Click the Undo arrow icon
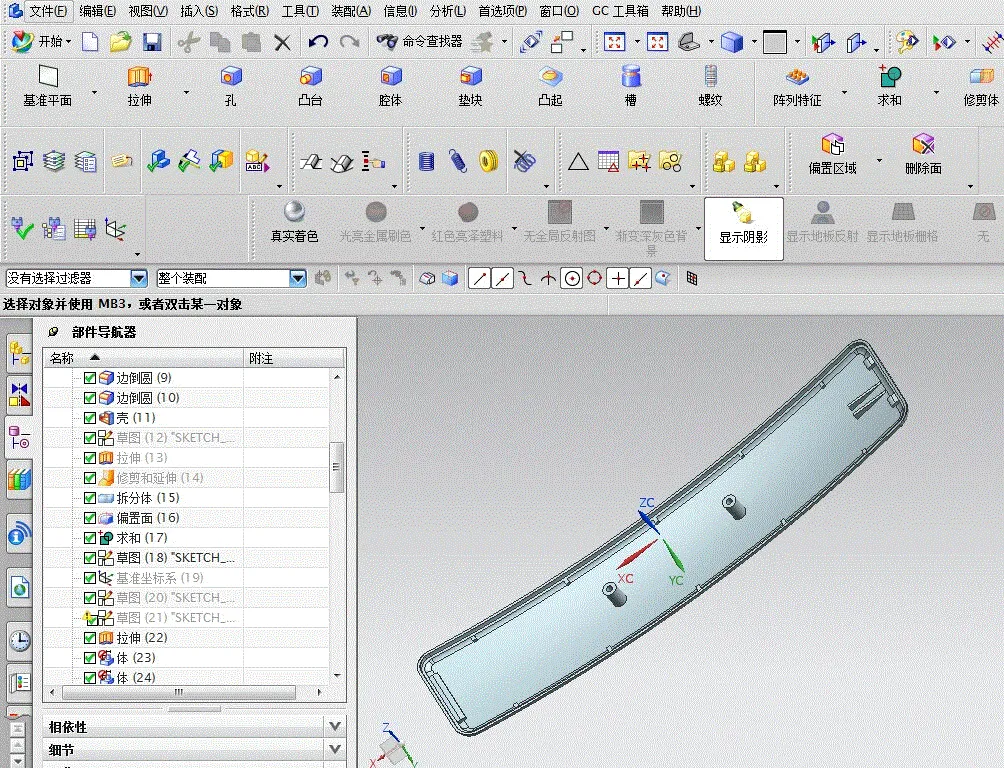Screen dimensions: 1004x768 (x=318, y=43)
